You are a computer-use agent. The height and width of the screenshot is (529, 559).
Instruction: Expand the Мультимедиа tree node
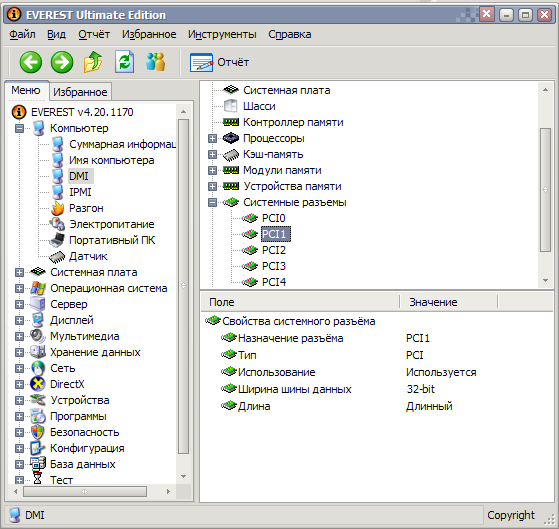(x=19, y=337)
